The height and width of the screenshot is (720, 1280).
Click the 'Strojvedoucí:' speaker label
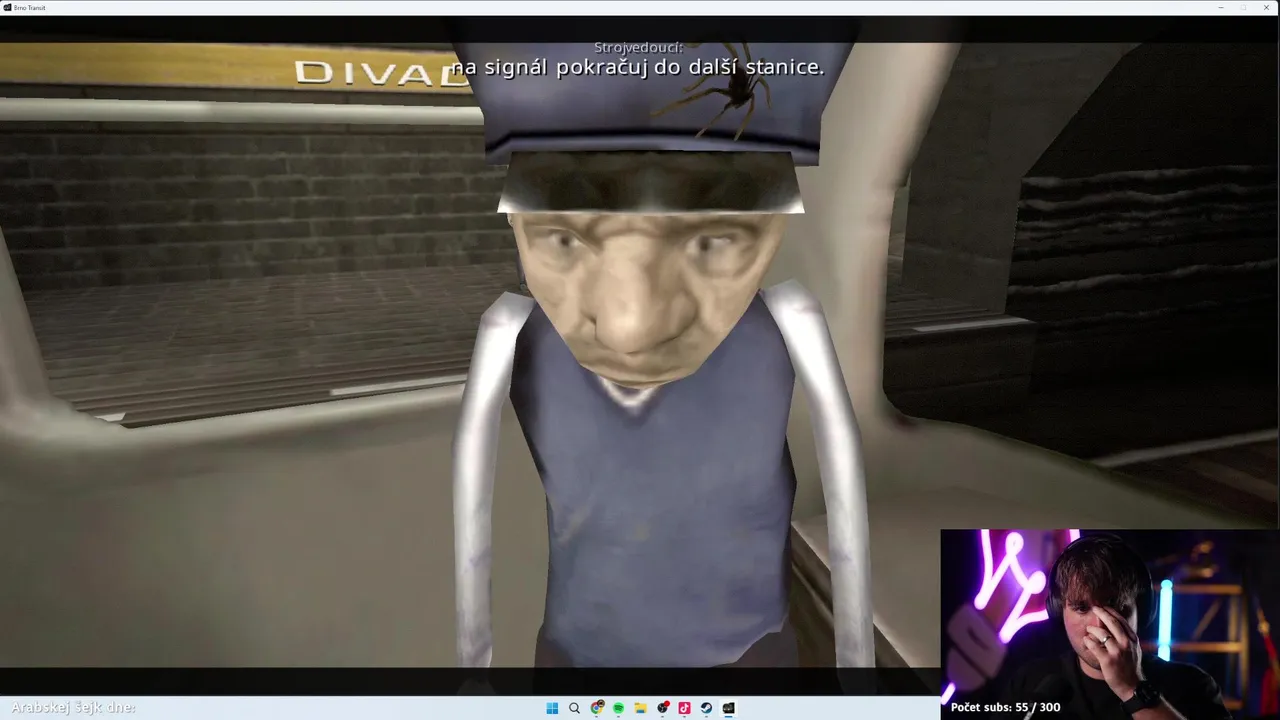[638, 47]
